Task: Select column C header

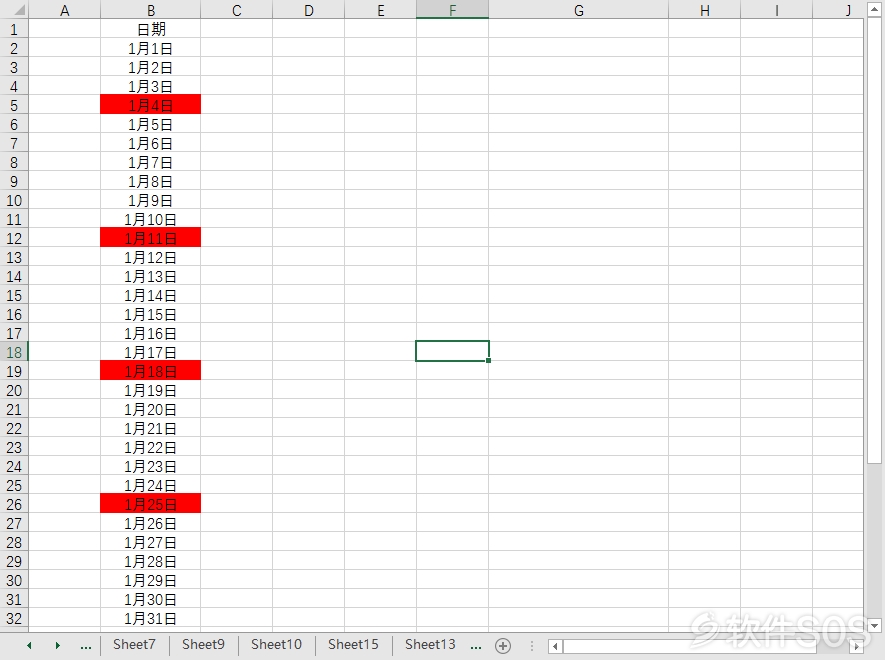Action: [x=236, y=10]
